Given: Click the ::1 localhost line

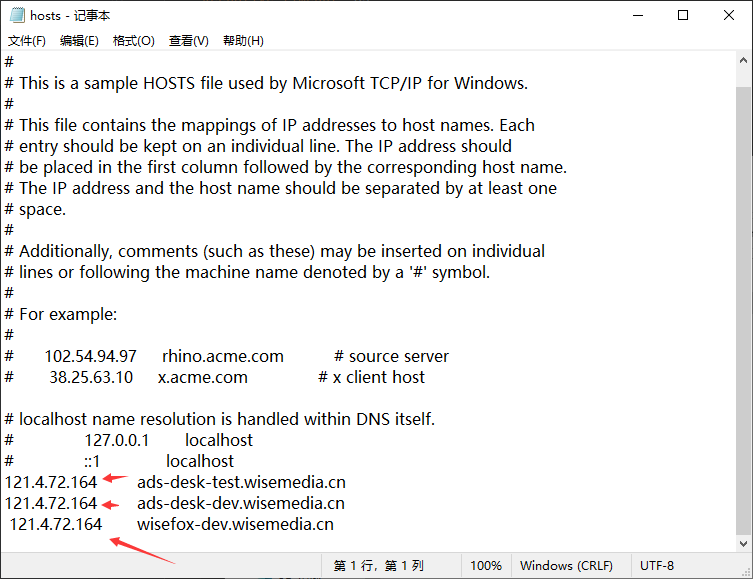Looking at the screenshot, I should pos(119,461).
